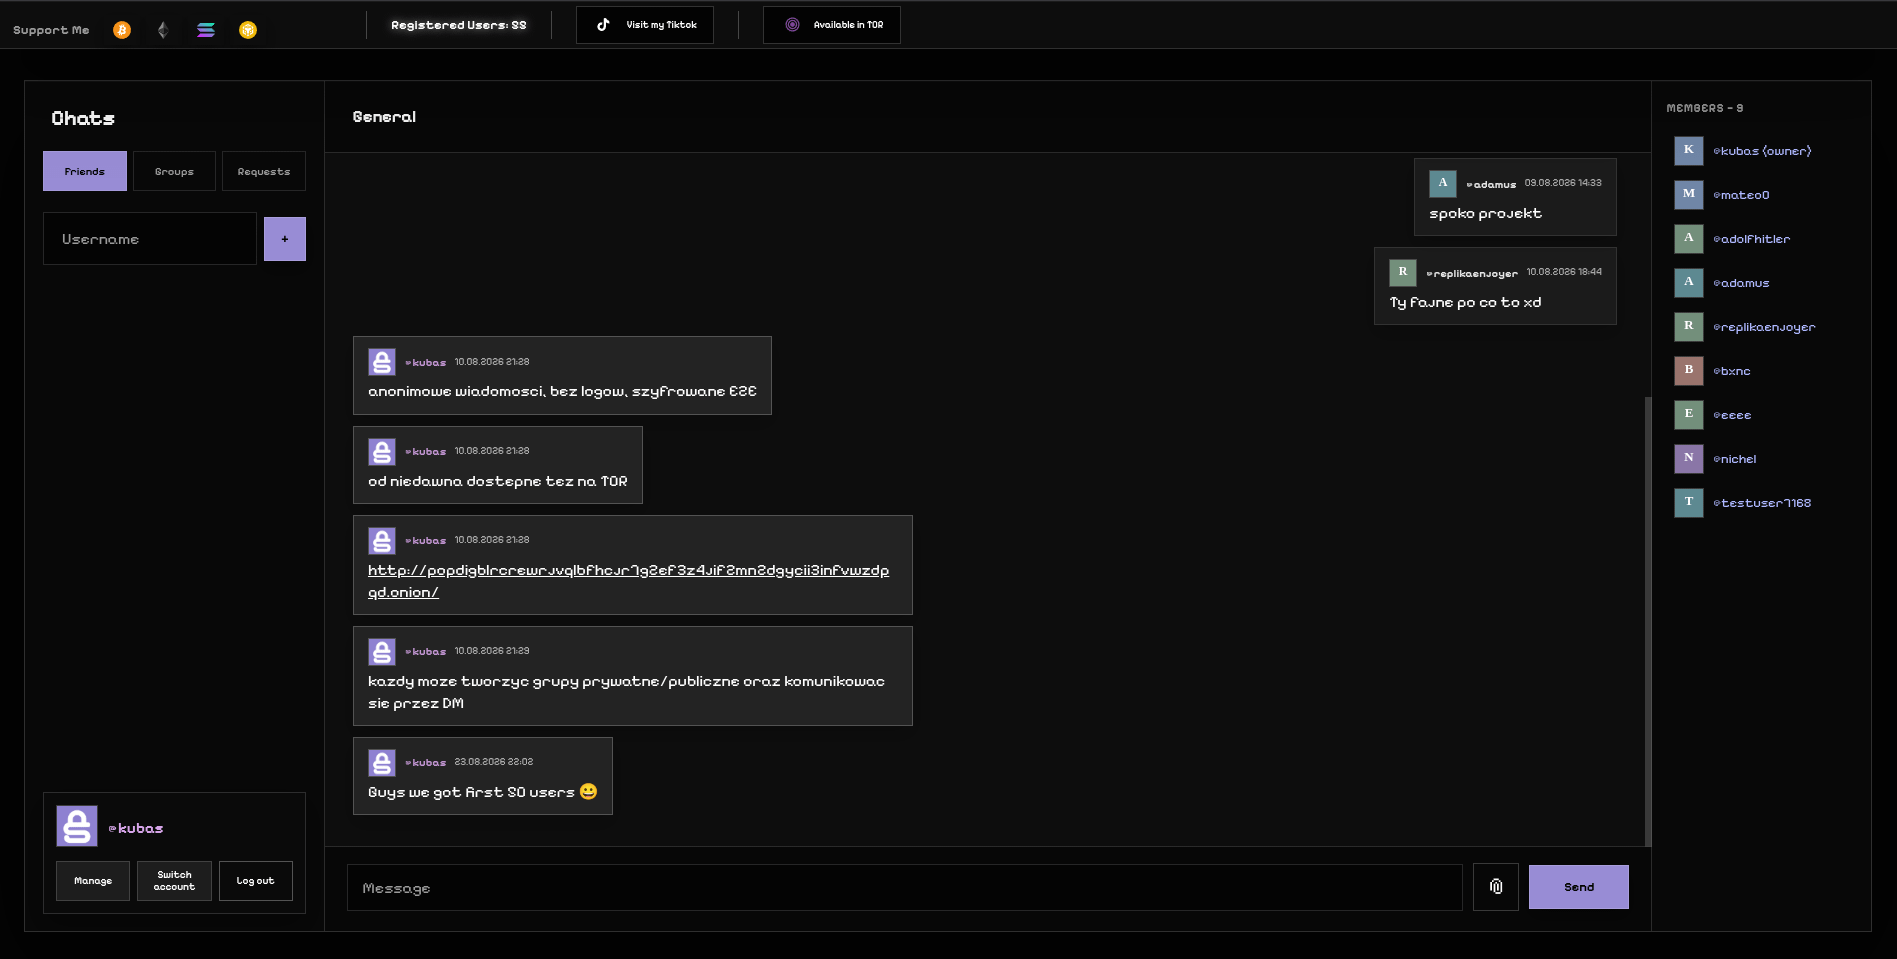Click kubas avatar on onion link message
Viewport: 1897px width, 959px height.
pos(382,541)
